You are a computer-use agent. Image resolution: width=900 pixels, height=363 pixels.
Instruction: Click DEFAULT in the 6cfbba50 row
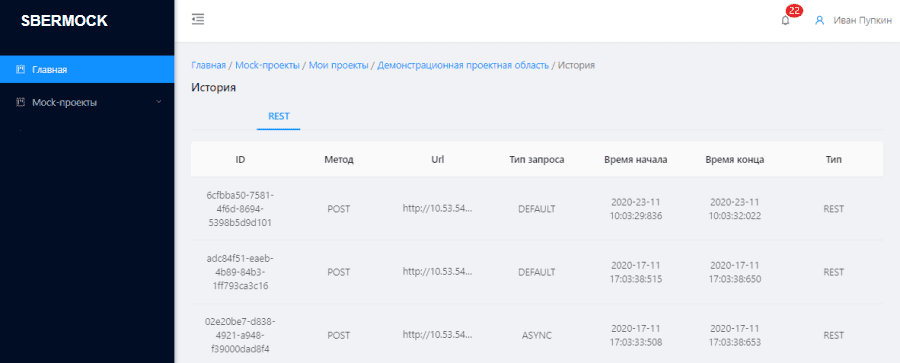coord(537,209)
